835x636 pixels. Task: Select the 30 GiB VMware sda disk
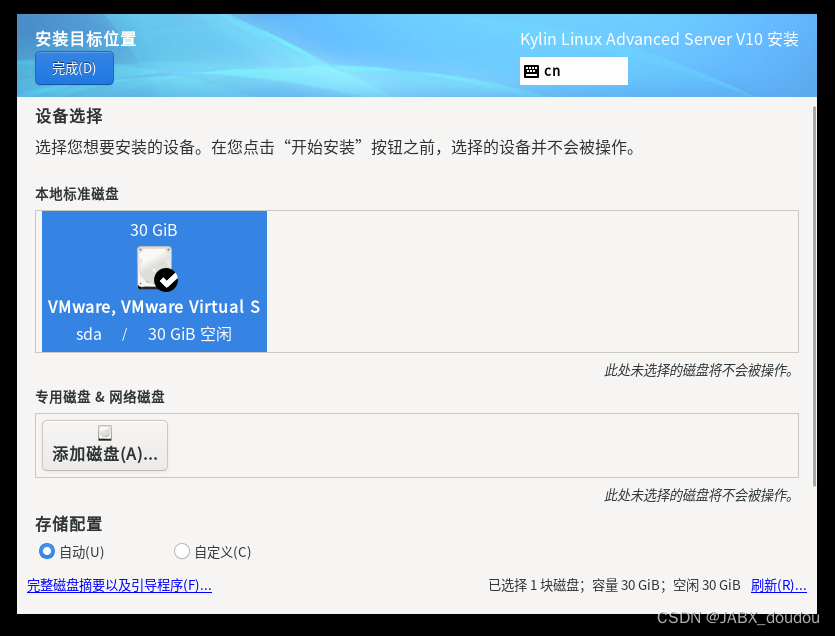[154, 281]
